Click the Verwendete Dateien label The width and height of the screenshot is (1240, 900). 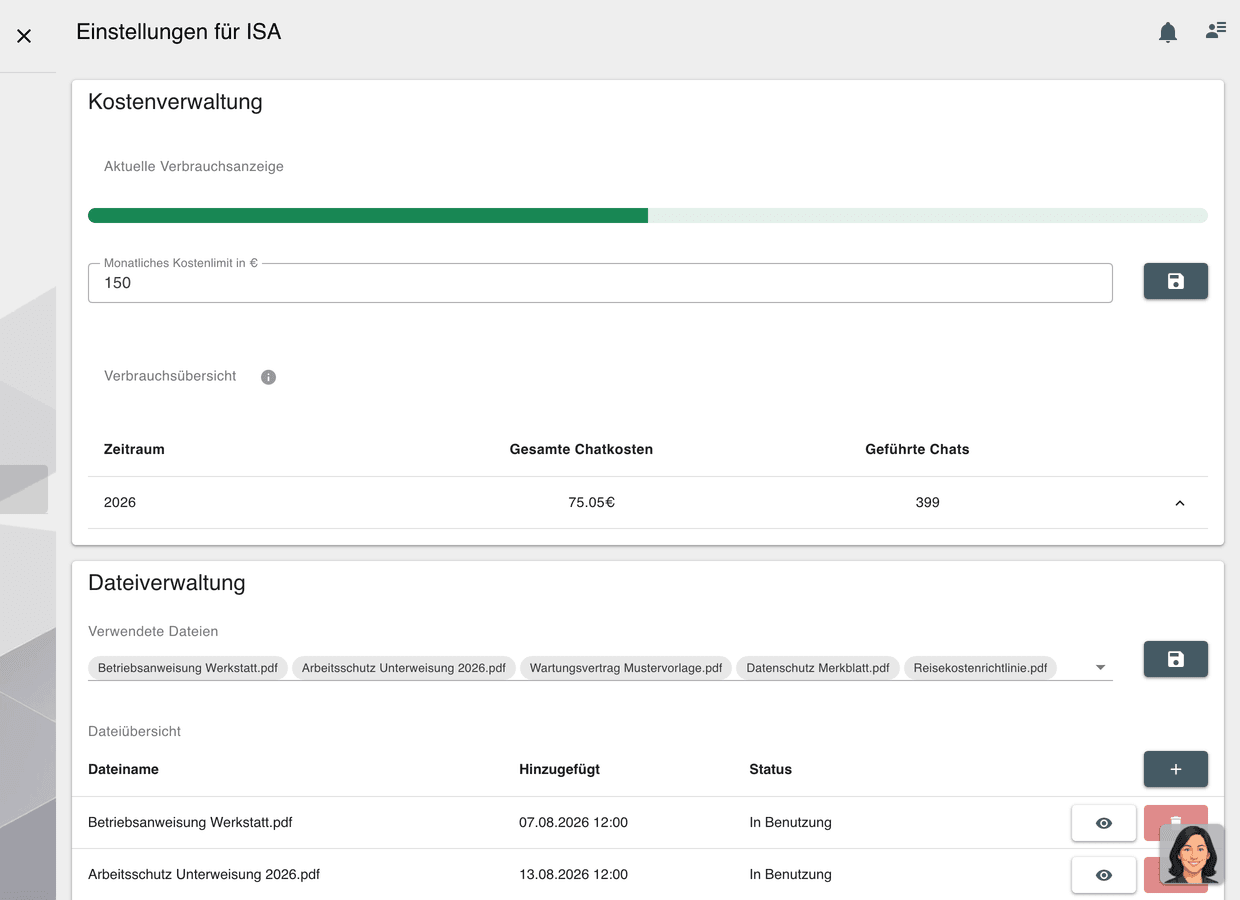(153, 631)
